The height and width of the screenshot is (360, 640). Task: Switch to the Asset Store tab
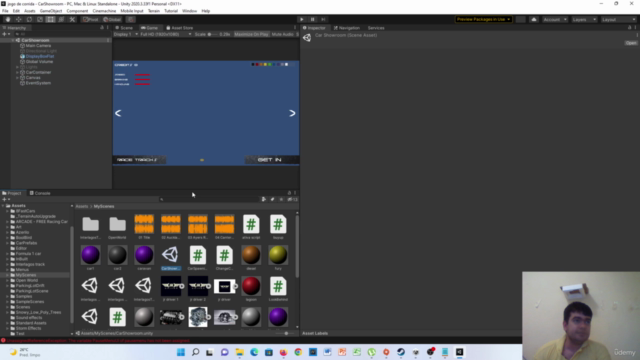coord(180,28)
